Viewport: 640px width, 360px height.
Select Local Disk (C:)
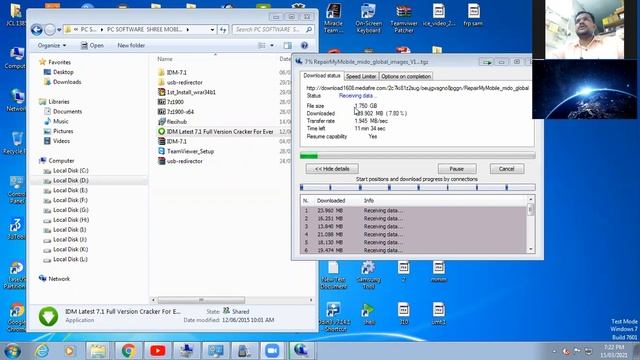[71, 171]
